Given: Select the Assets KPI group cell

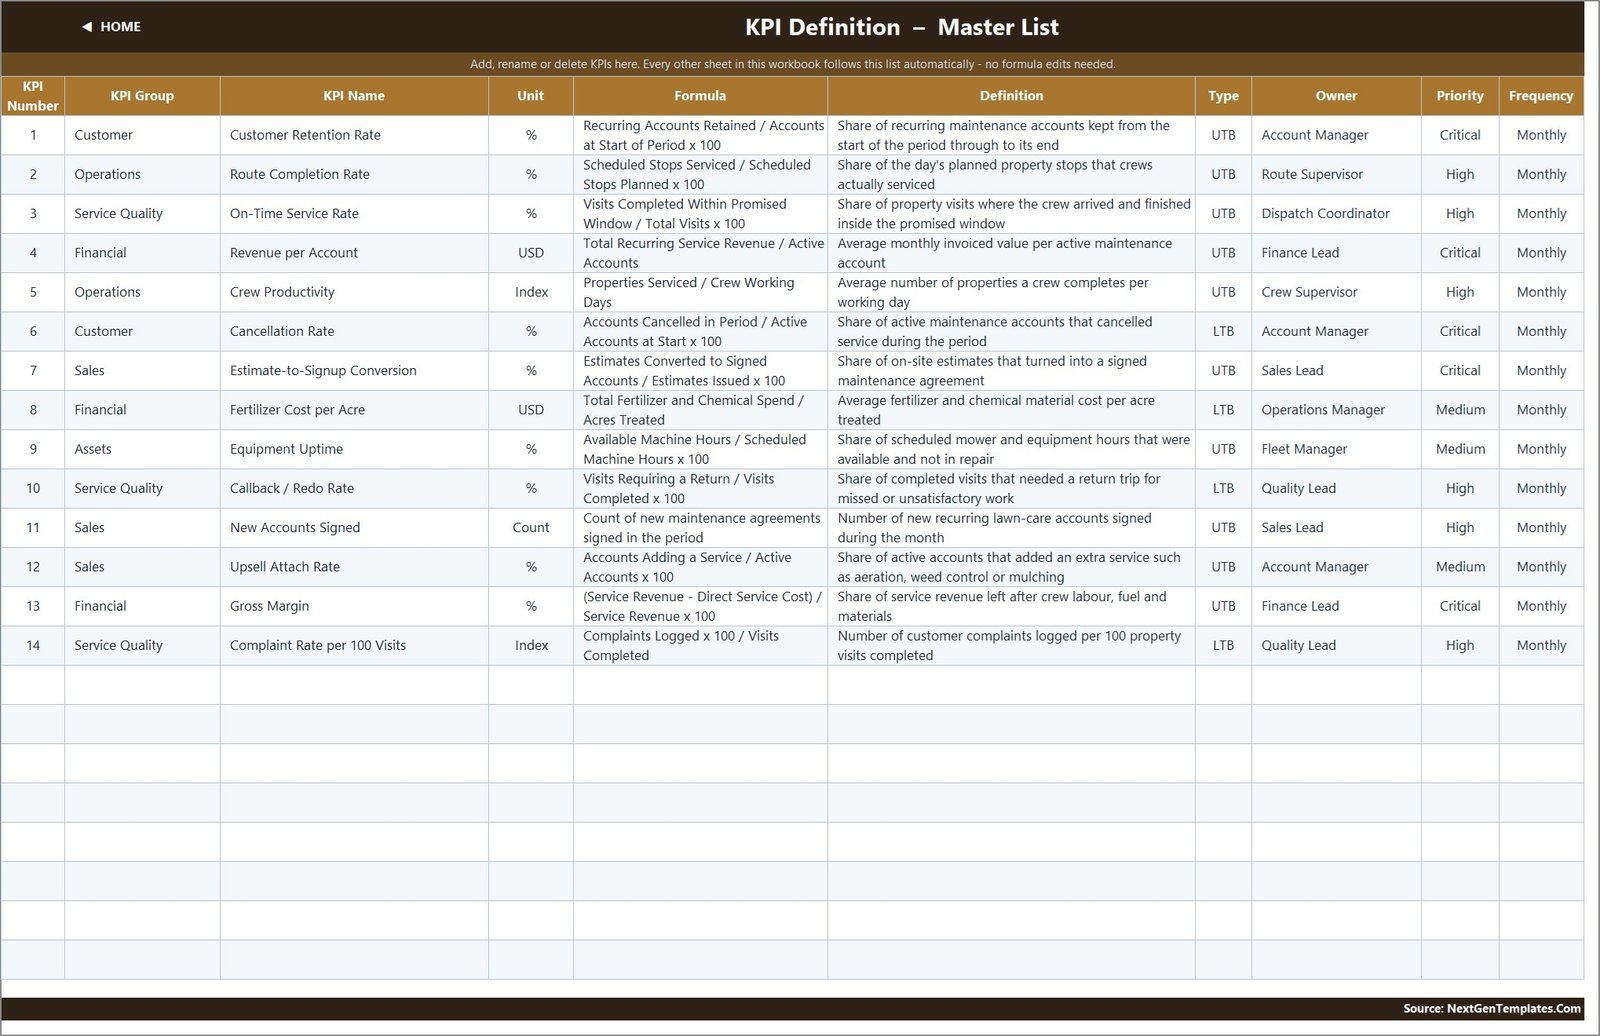Looking at the screenshot, I should tap(142, 449).
